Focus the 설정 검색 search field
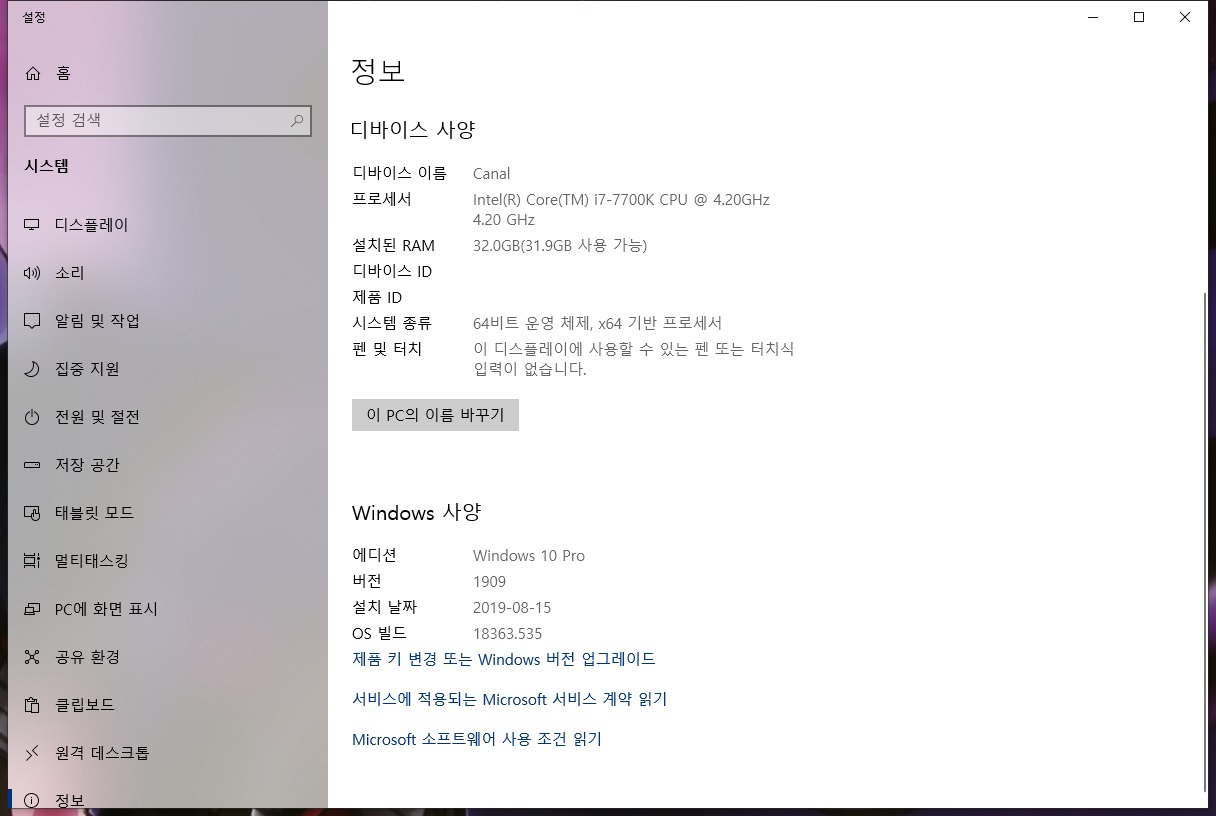1216x816 pixels. (x=168, y=121)
